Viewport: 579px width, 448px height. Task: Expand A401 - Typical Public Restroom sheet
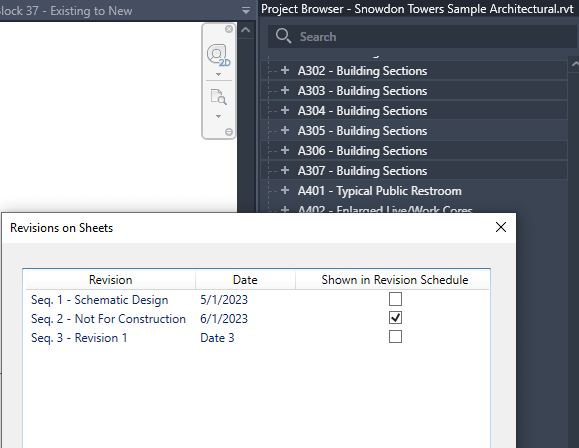pyautogui.click(x=285, y=190)
